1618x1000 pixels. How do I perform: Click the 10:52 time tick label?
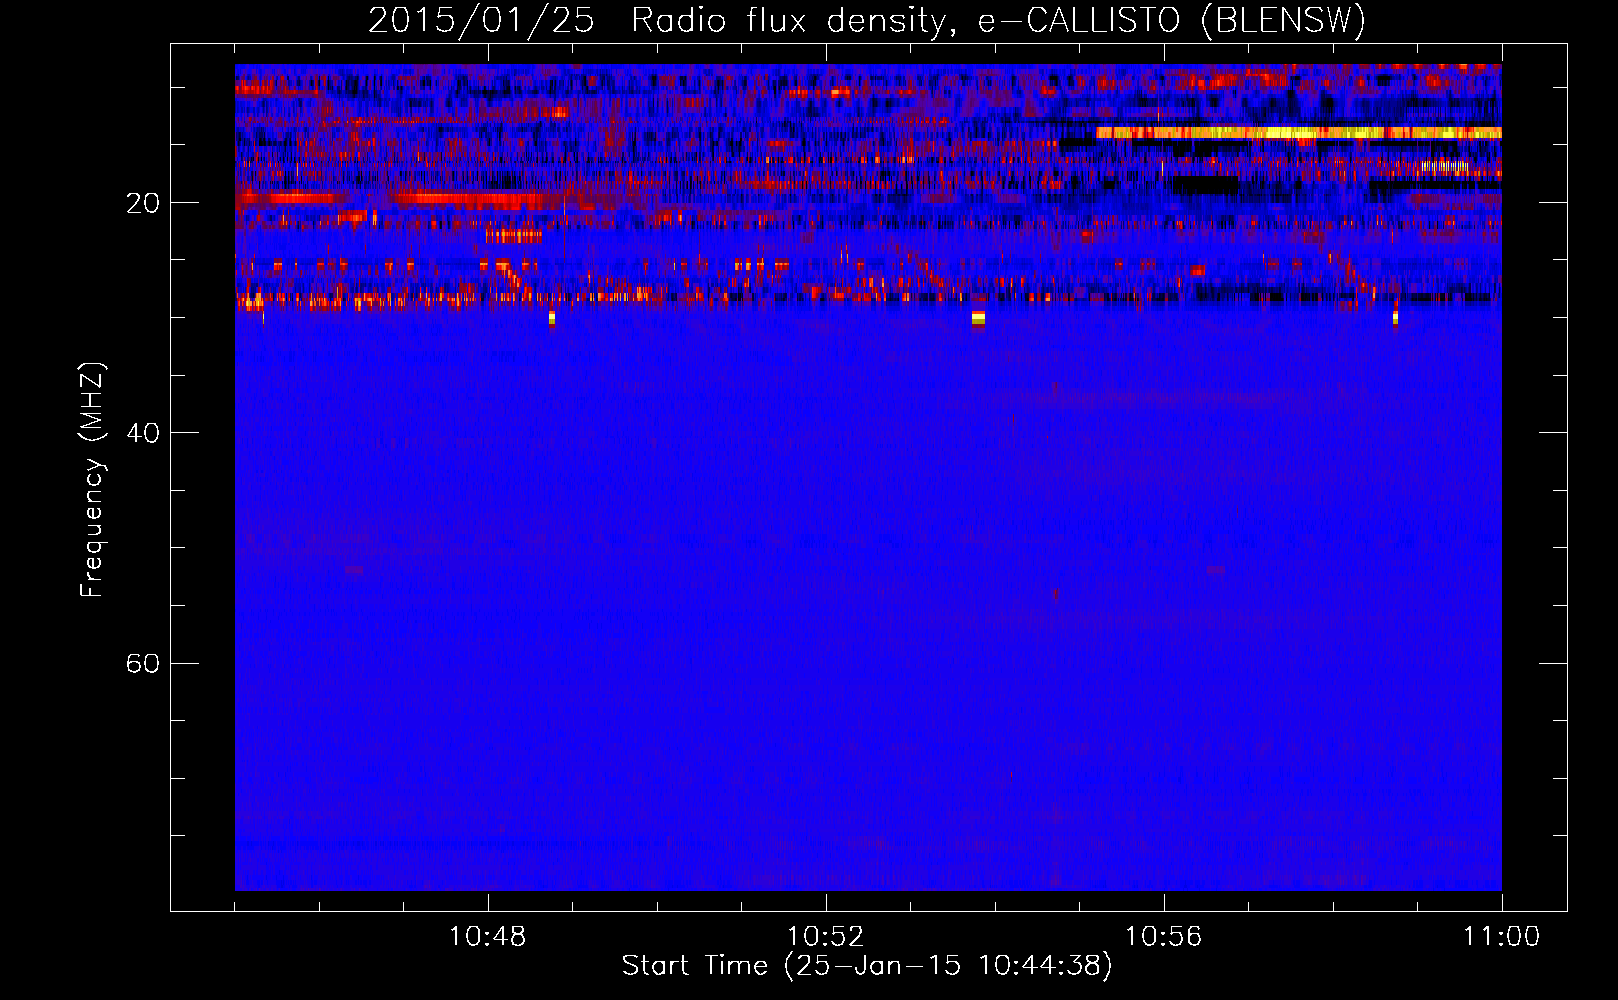point(826,937)
